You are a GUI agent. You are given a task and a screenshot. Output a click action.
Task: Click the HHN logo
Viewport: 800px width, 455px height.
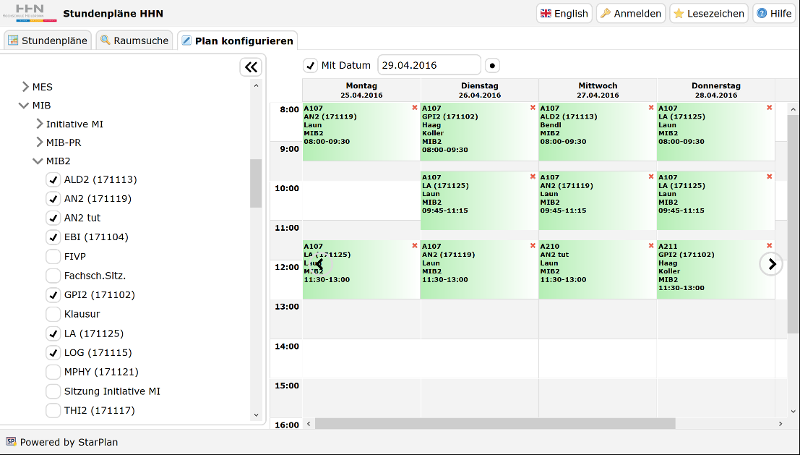pos(30,13)
